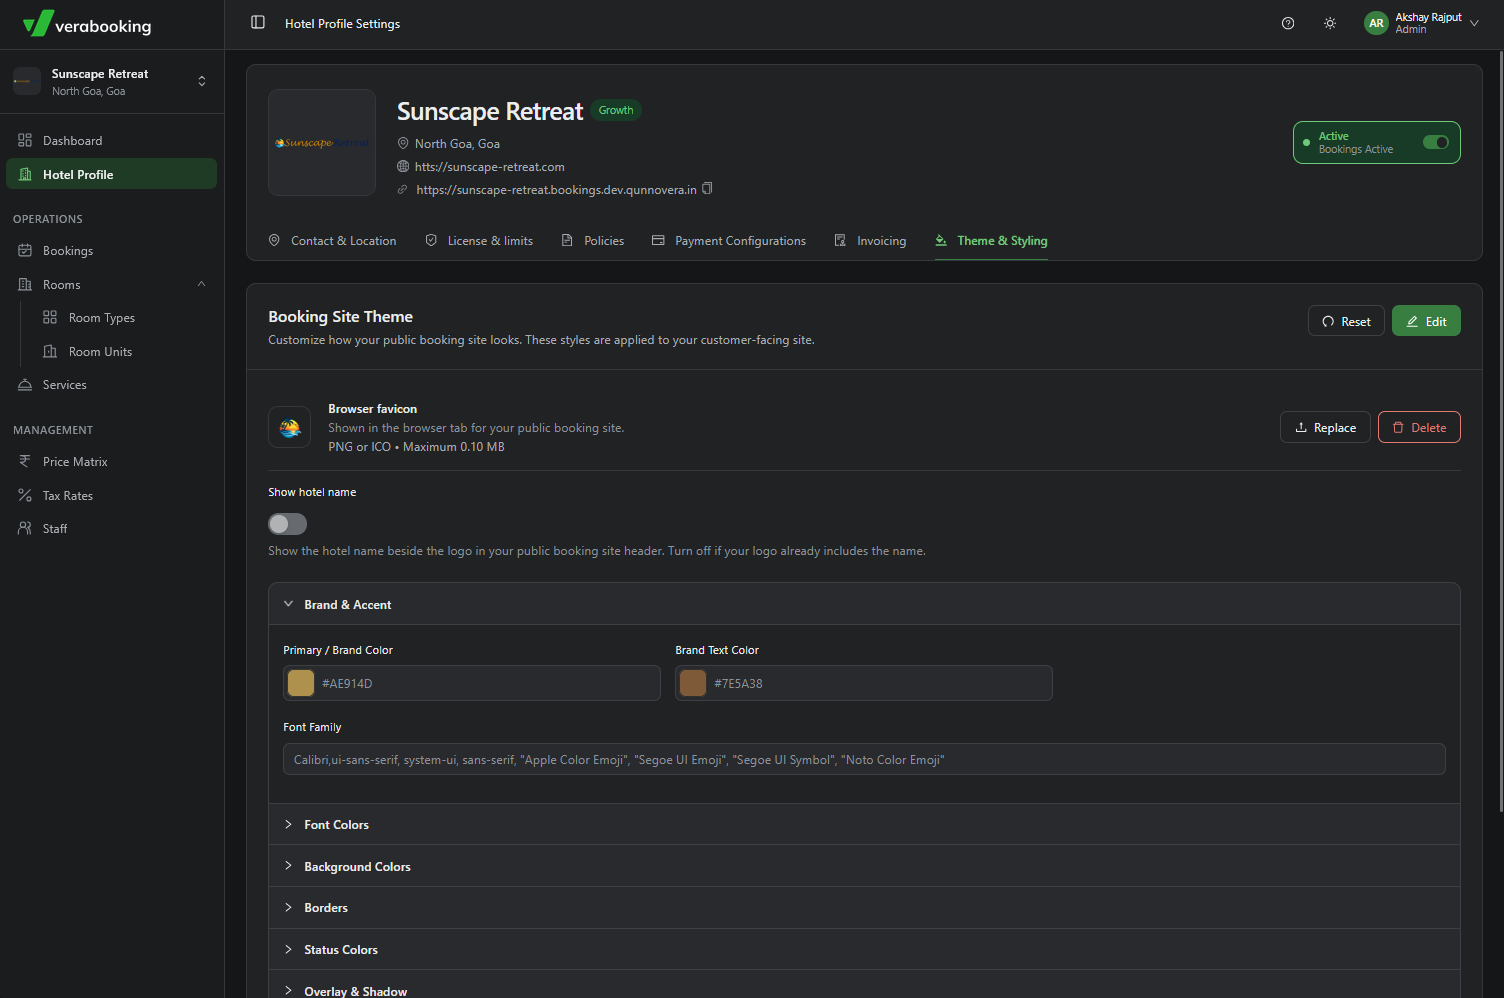
Task: Click the Sunscape Retreat logo thumbnail
Action: click(x=322, y=142)
